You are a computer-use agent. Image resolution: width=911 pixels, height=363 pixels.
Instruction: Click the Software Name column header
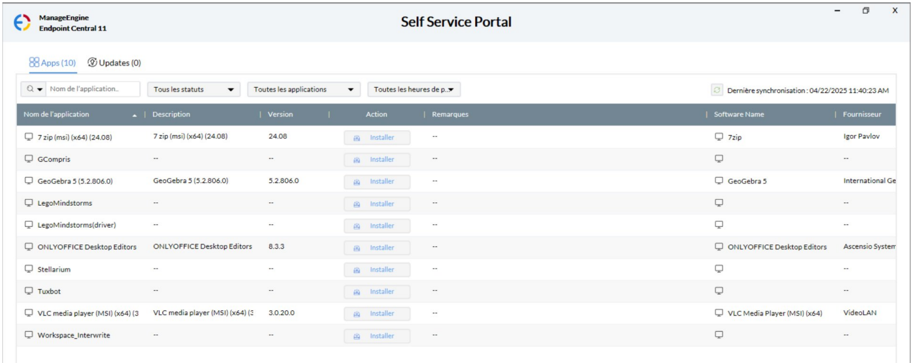[x=739, y=114]
